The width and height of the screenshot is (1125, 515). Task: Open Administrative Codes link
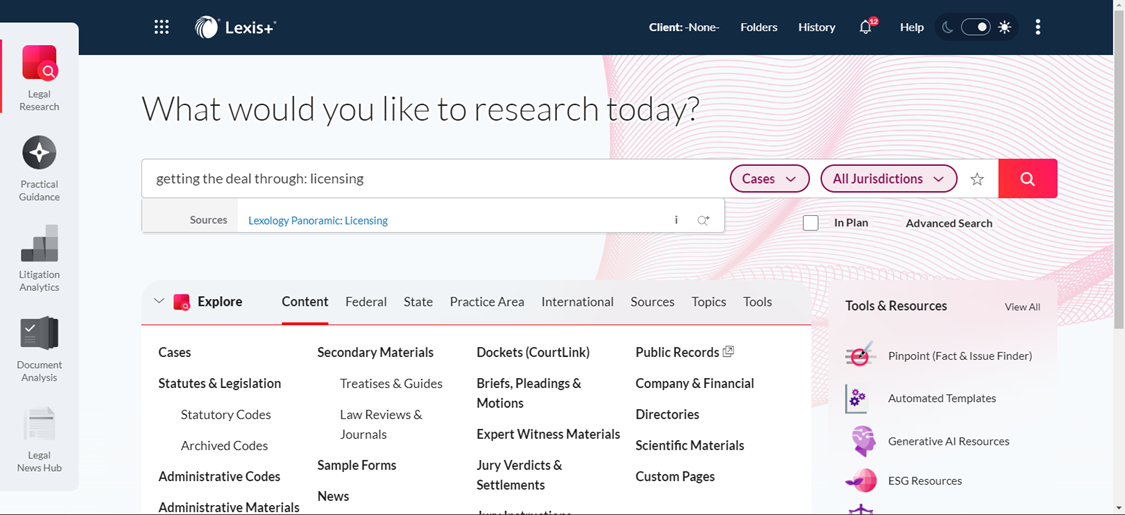pyautogui.click(x=220, y=476)
